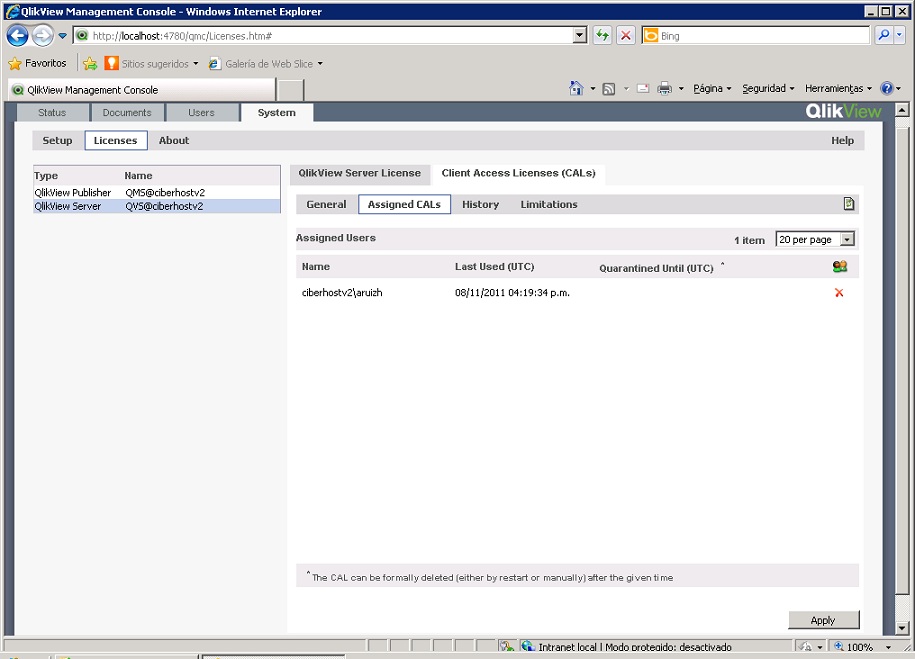Open the Print dropdown arrow
915x659 pixels.
tap(680, 89)
